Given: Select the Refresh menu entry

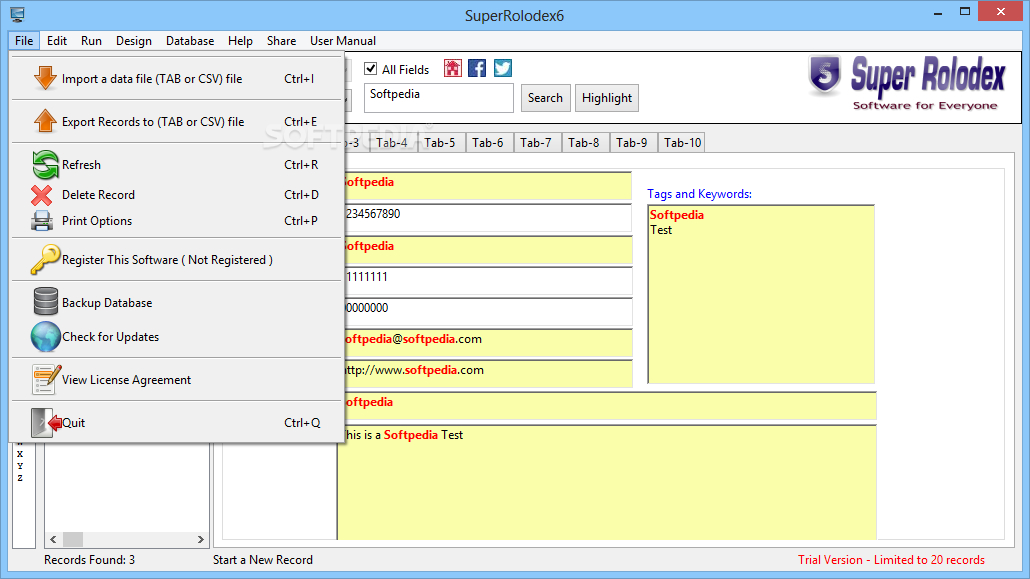Looking at the screenshot, I should click(x=177, y=164).
